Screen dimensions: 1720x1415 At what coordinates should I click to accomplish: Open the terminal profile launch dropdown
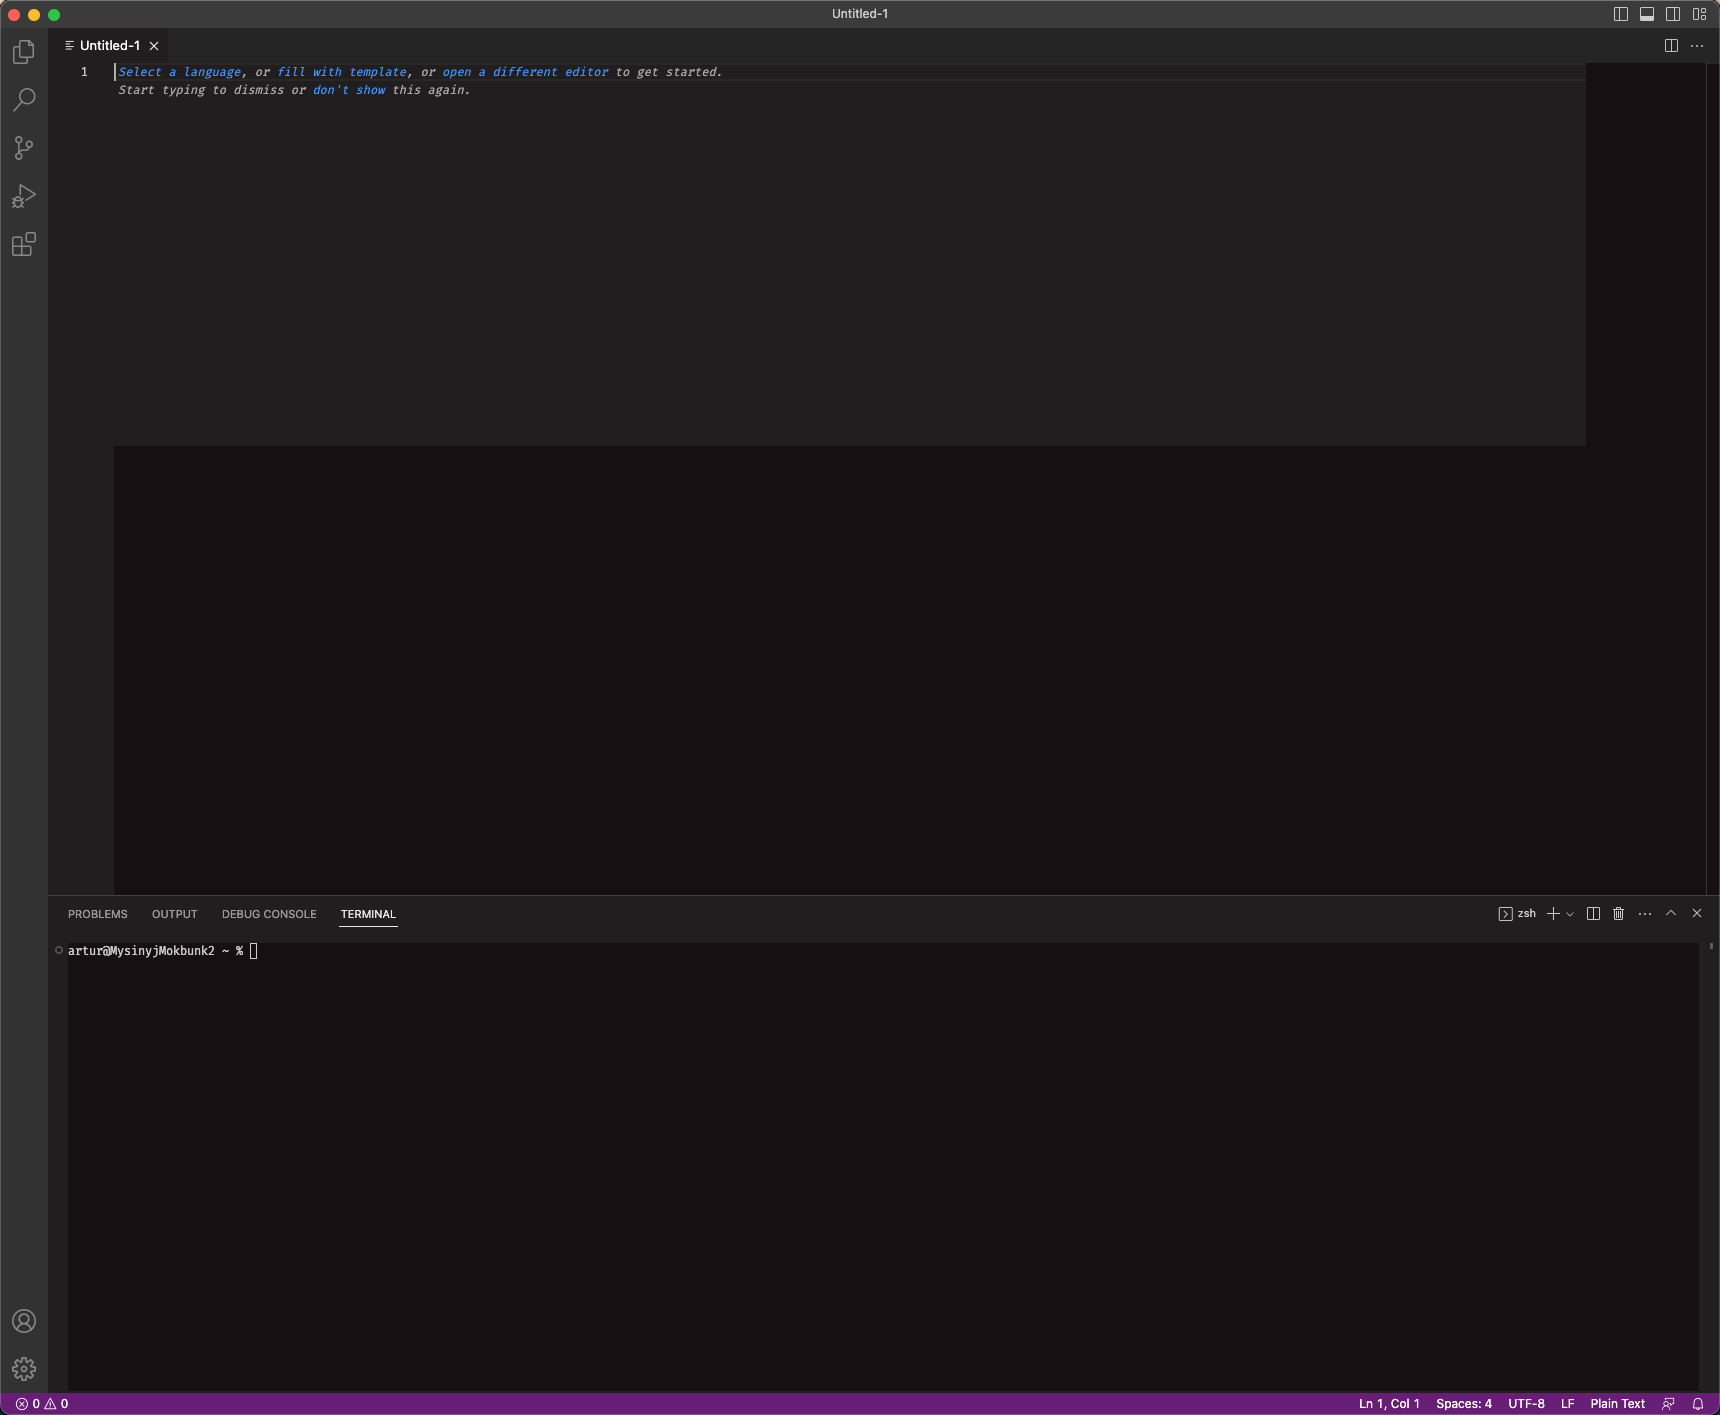click(x=1568, y=913)
